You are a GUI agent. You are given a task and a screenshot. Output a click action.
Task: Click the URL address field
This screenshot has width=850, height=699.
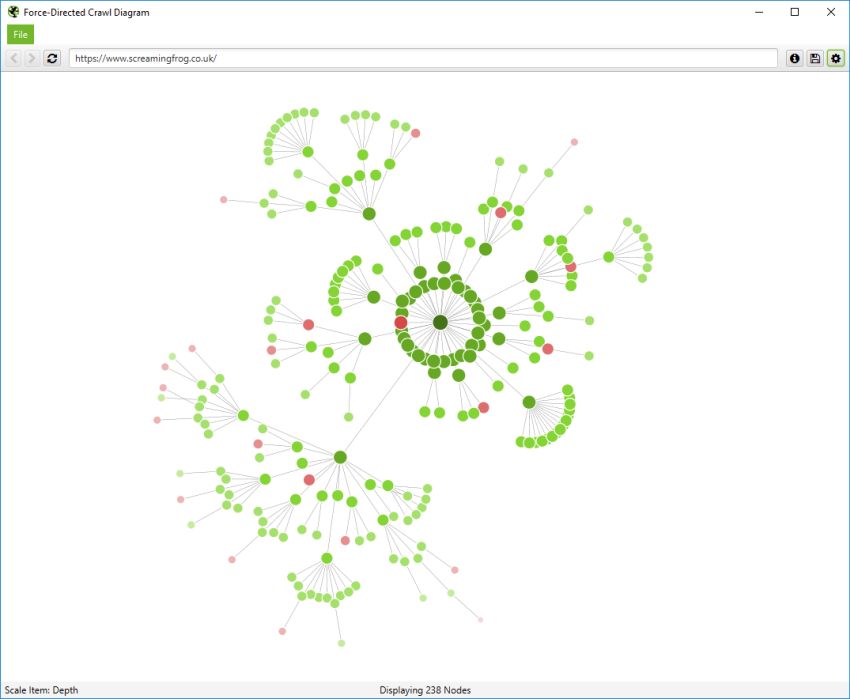(422, 59)
